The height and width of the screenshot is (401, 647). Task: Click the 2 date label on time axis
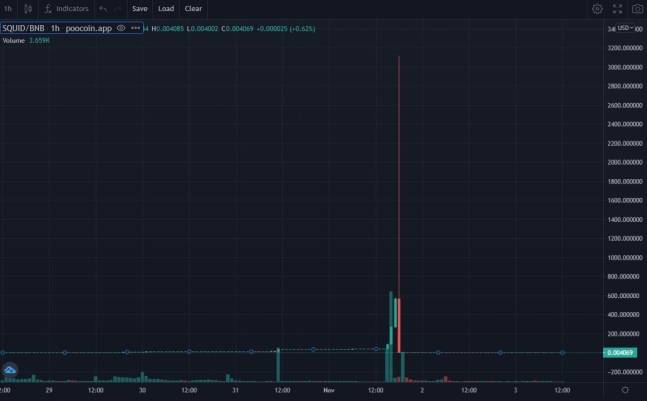[x=422, y=390]
